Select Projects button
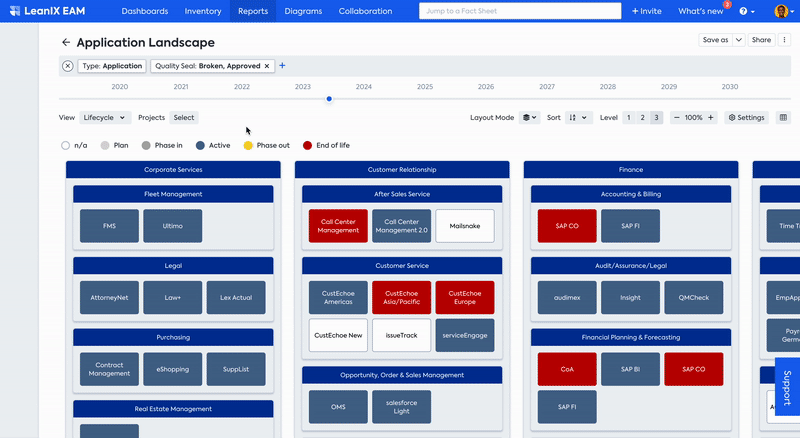 point(184,117)
